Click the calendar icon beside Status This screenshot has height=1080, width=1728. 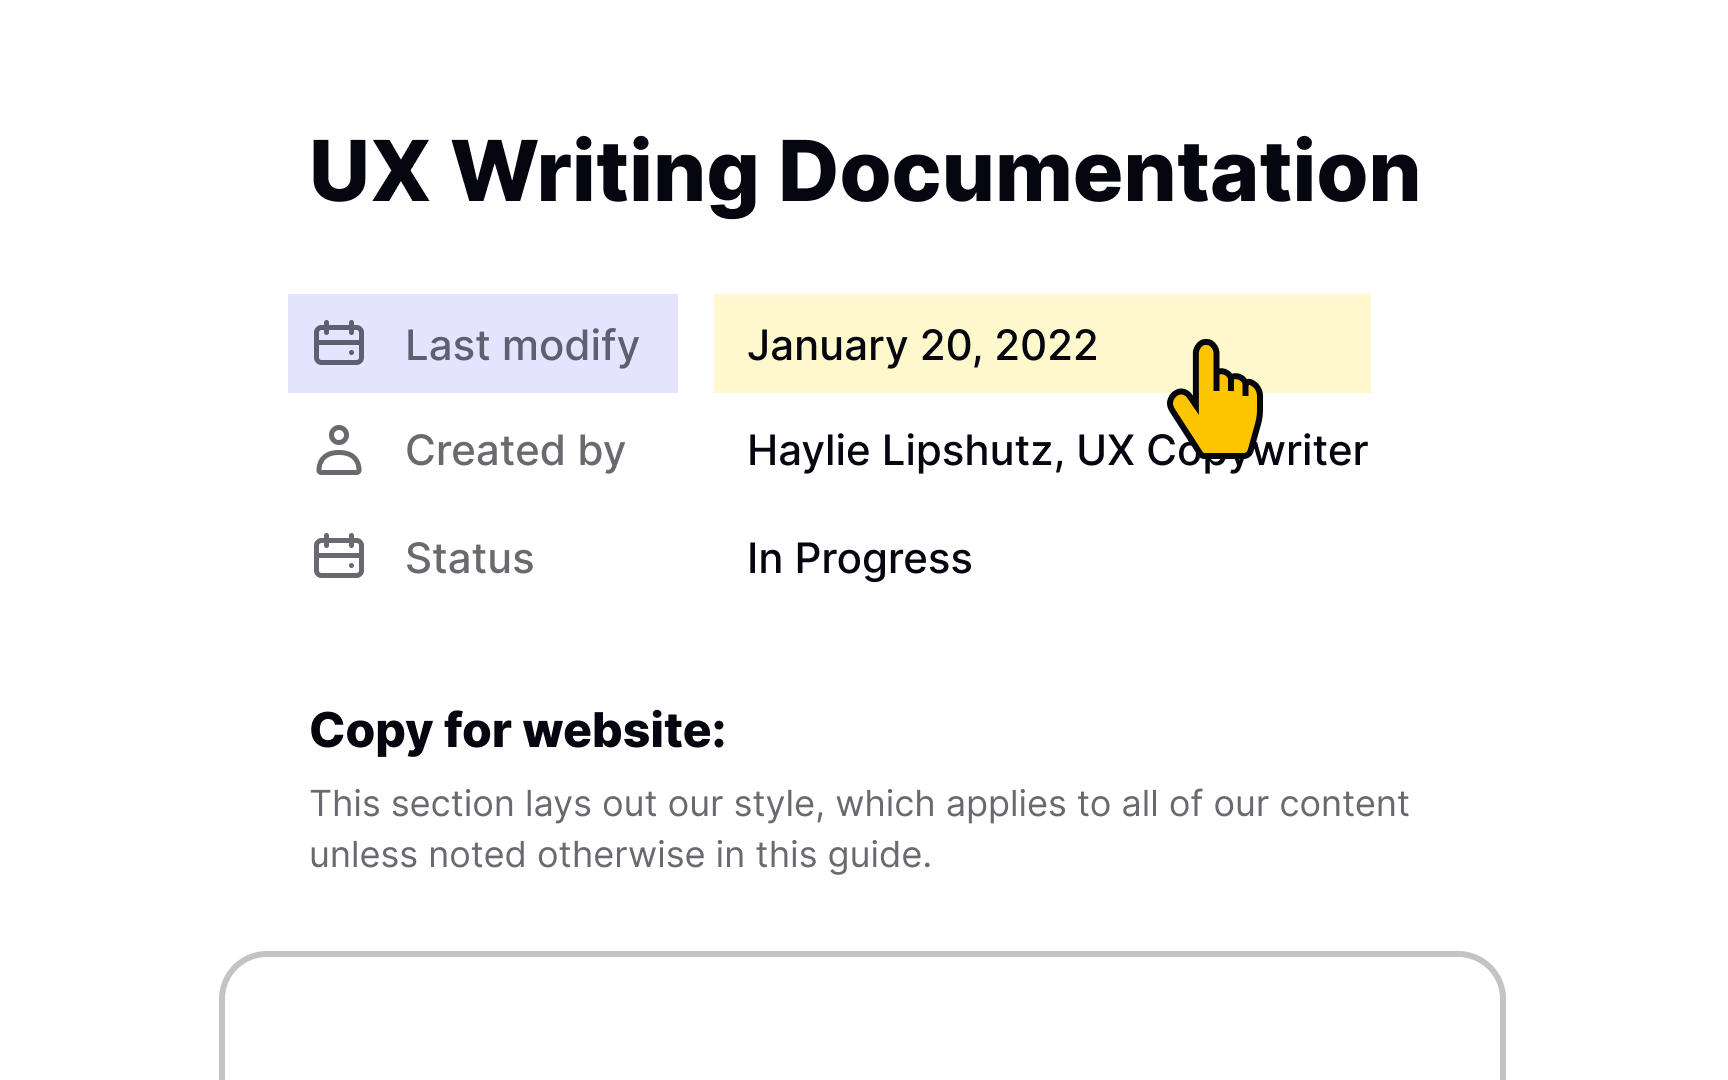[337, 557]
